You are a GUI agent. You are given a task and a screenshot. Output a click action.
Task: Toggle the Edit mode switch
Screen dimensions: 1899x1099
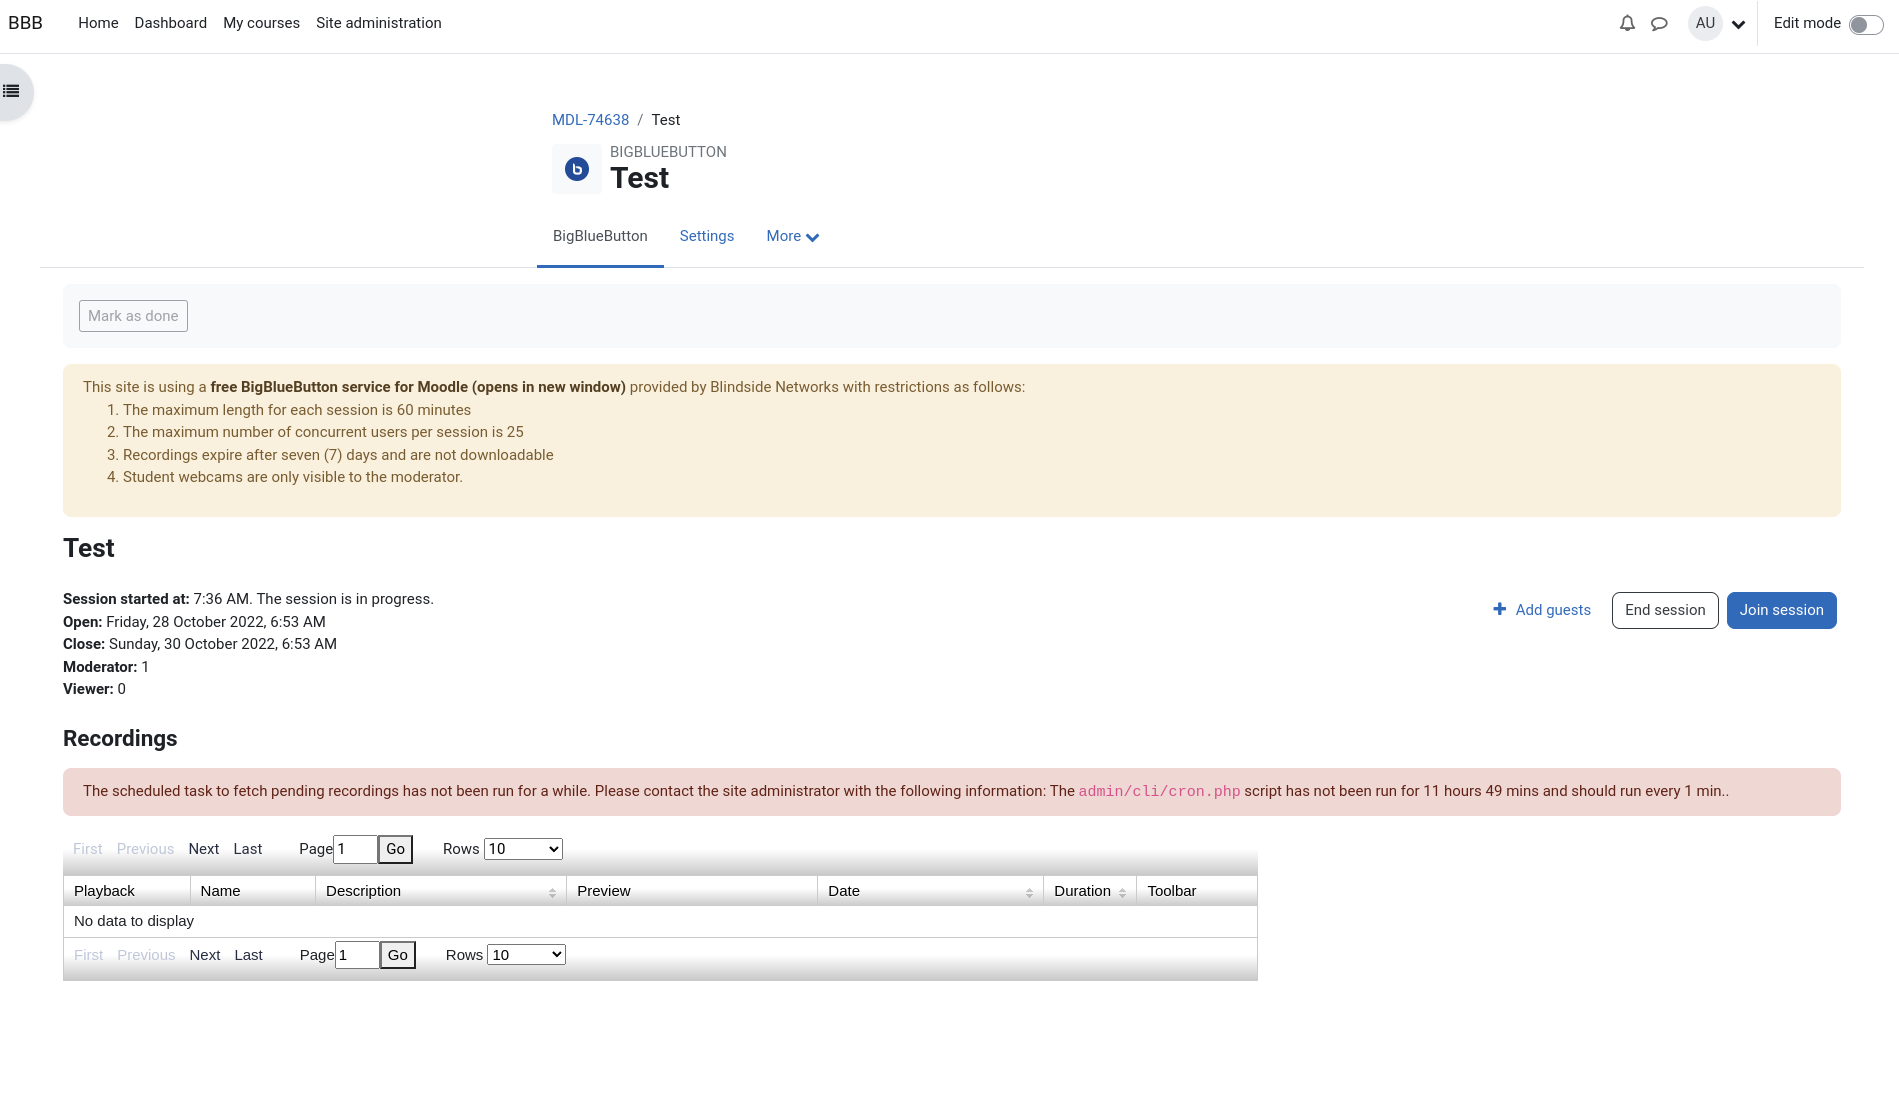1866,24
